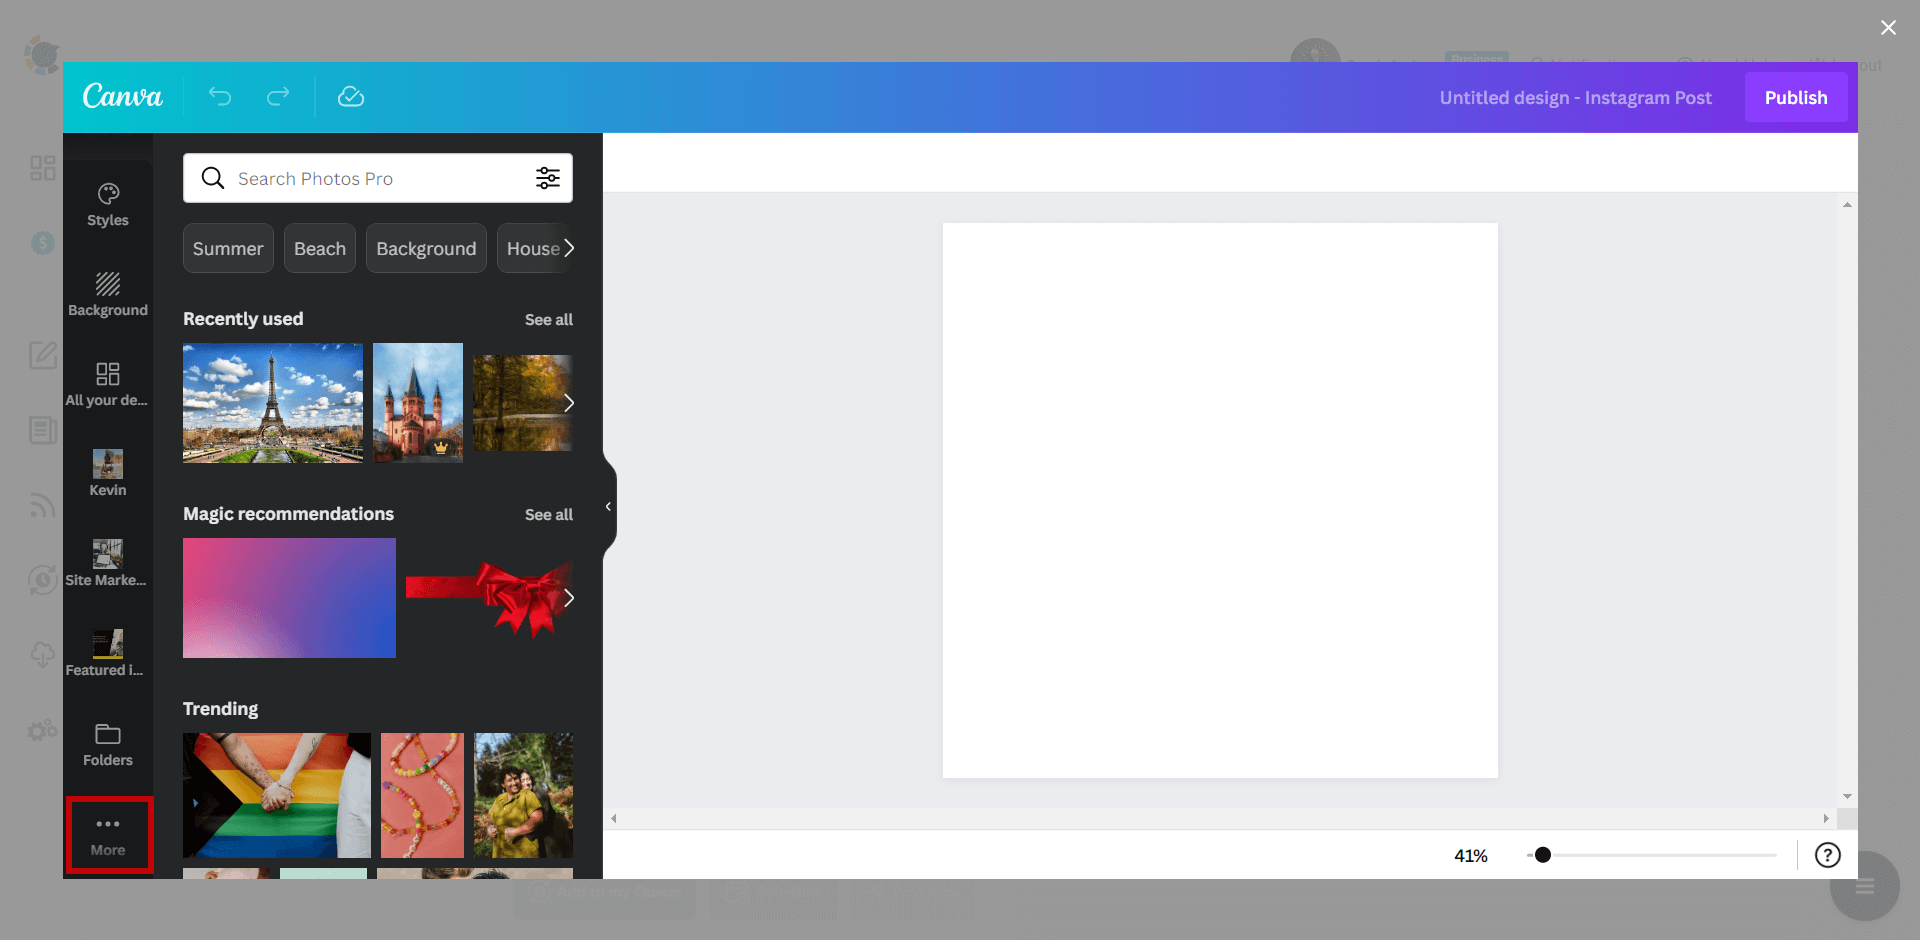Select the Beach category tag
1920x940 pixels.
[x=319, y=247]
